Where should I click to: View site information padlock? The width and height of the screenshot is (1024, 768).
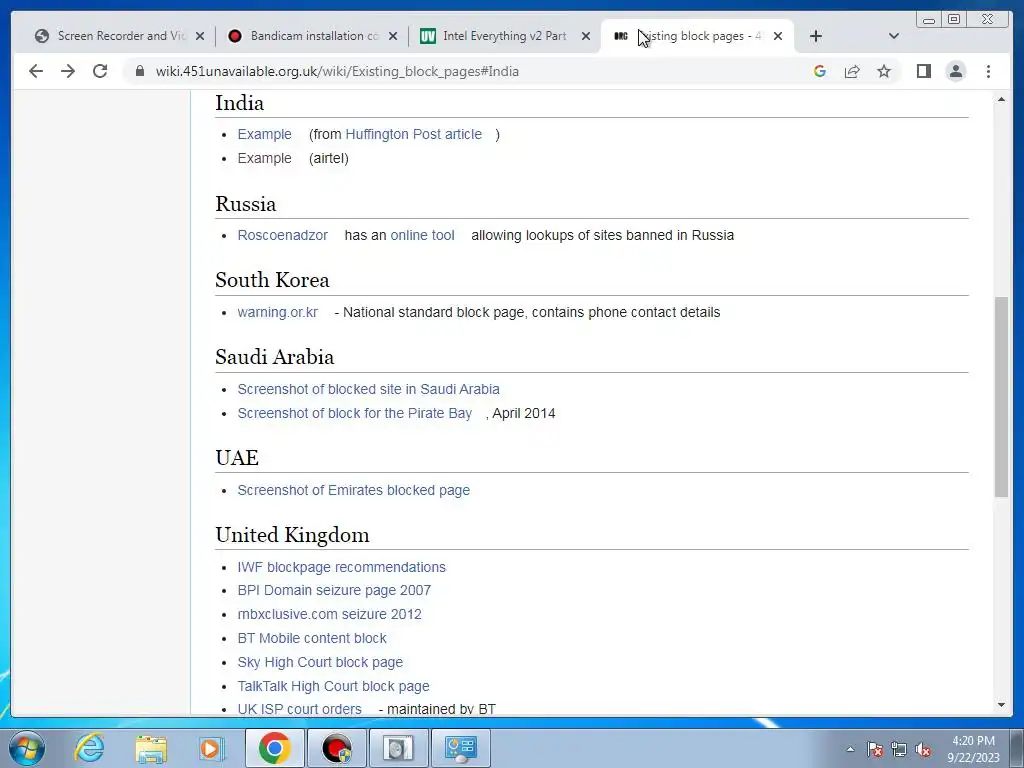(x=140, y=71)
